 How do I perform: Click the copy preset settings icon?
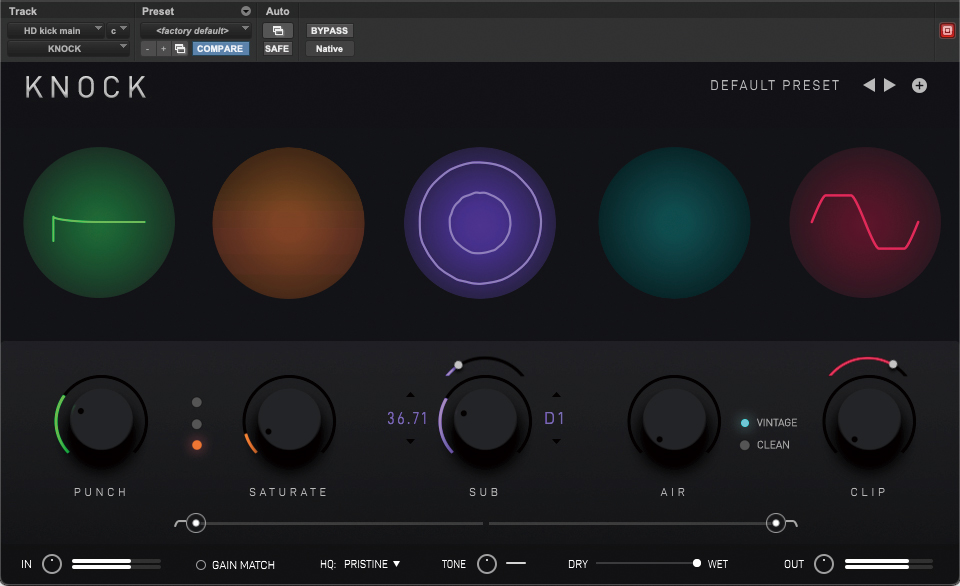tap(180, 48)
